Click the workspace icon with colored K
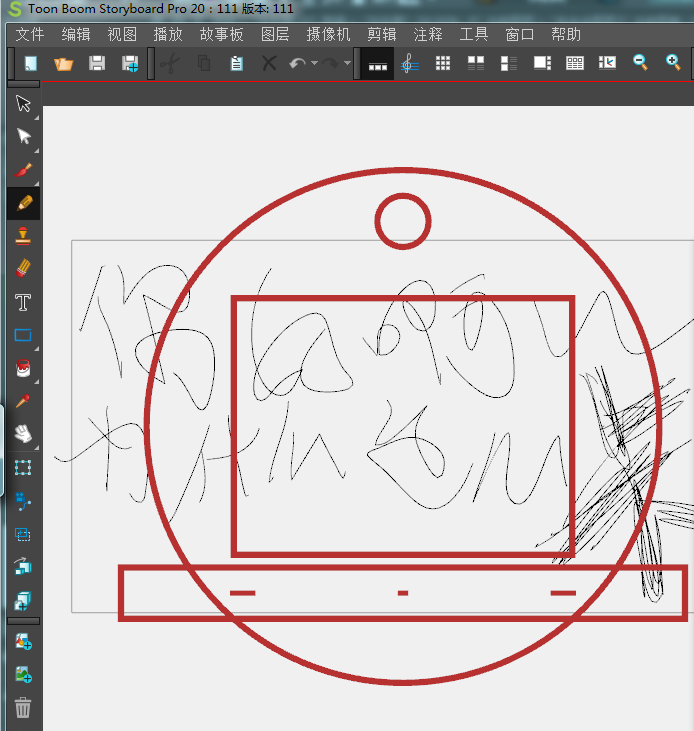This screenshot has height=731, width=694. tap(607, 62)
